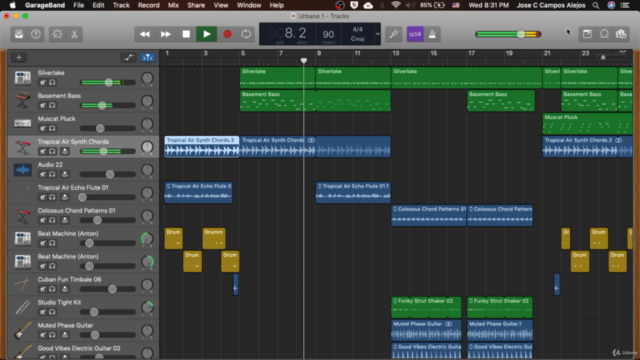Stop playback

[186, 34]
